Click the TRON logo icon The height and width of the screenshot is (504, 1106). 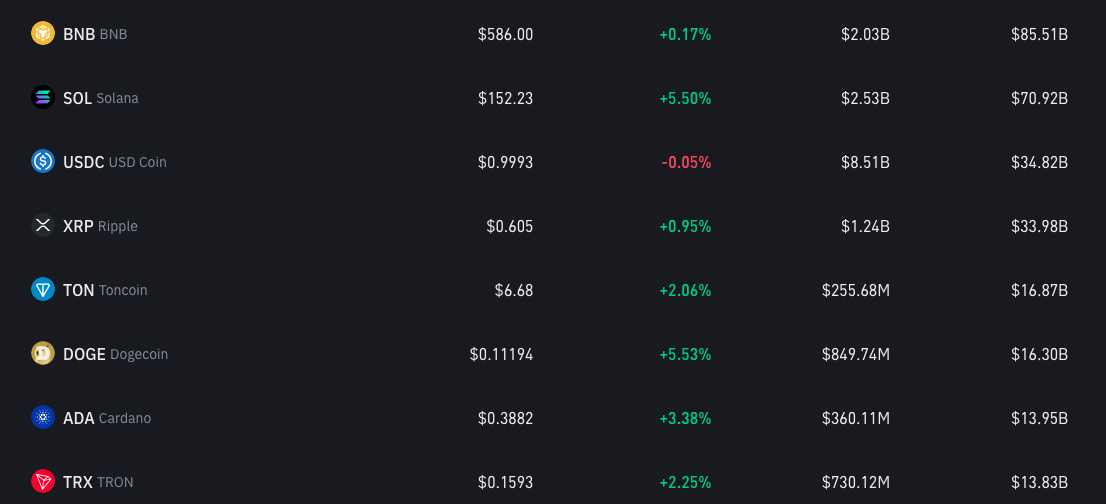click(43, 481)
